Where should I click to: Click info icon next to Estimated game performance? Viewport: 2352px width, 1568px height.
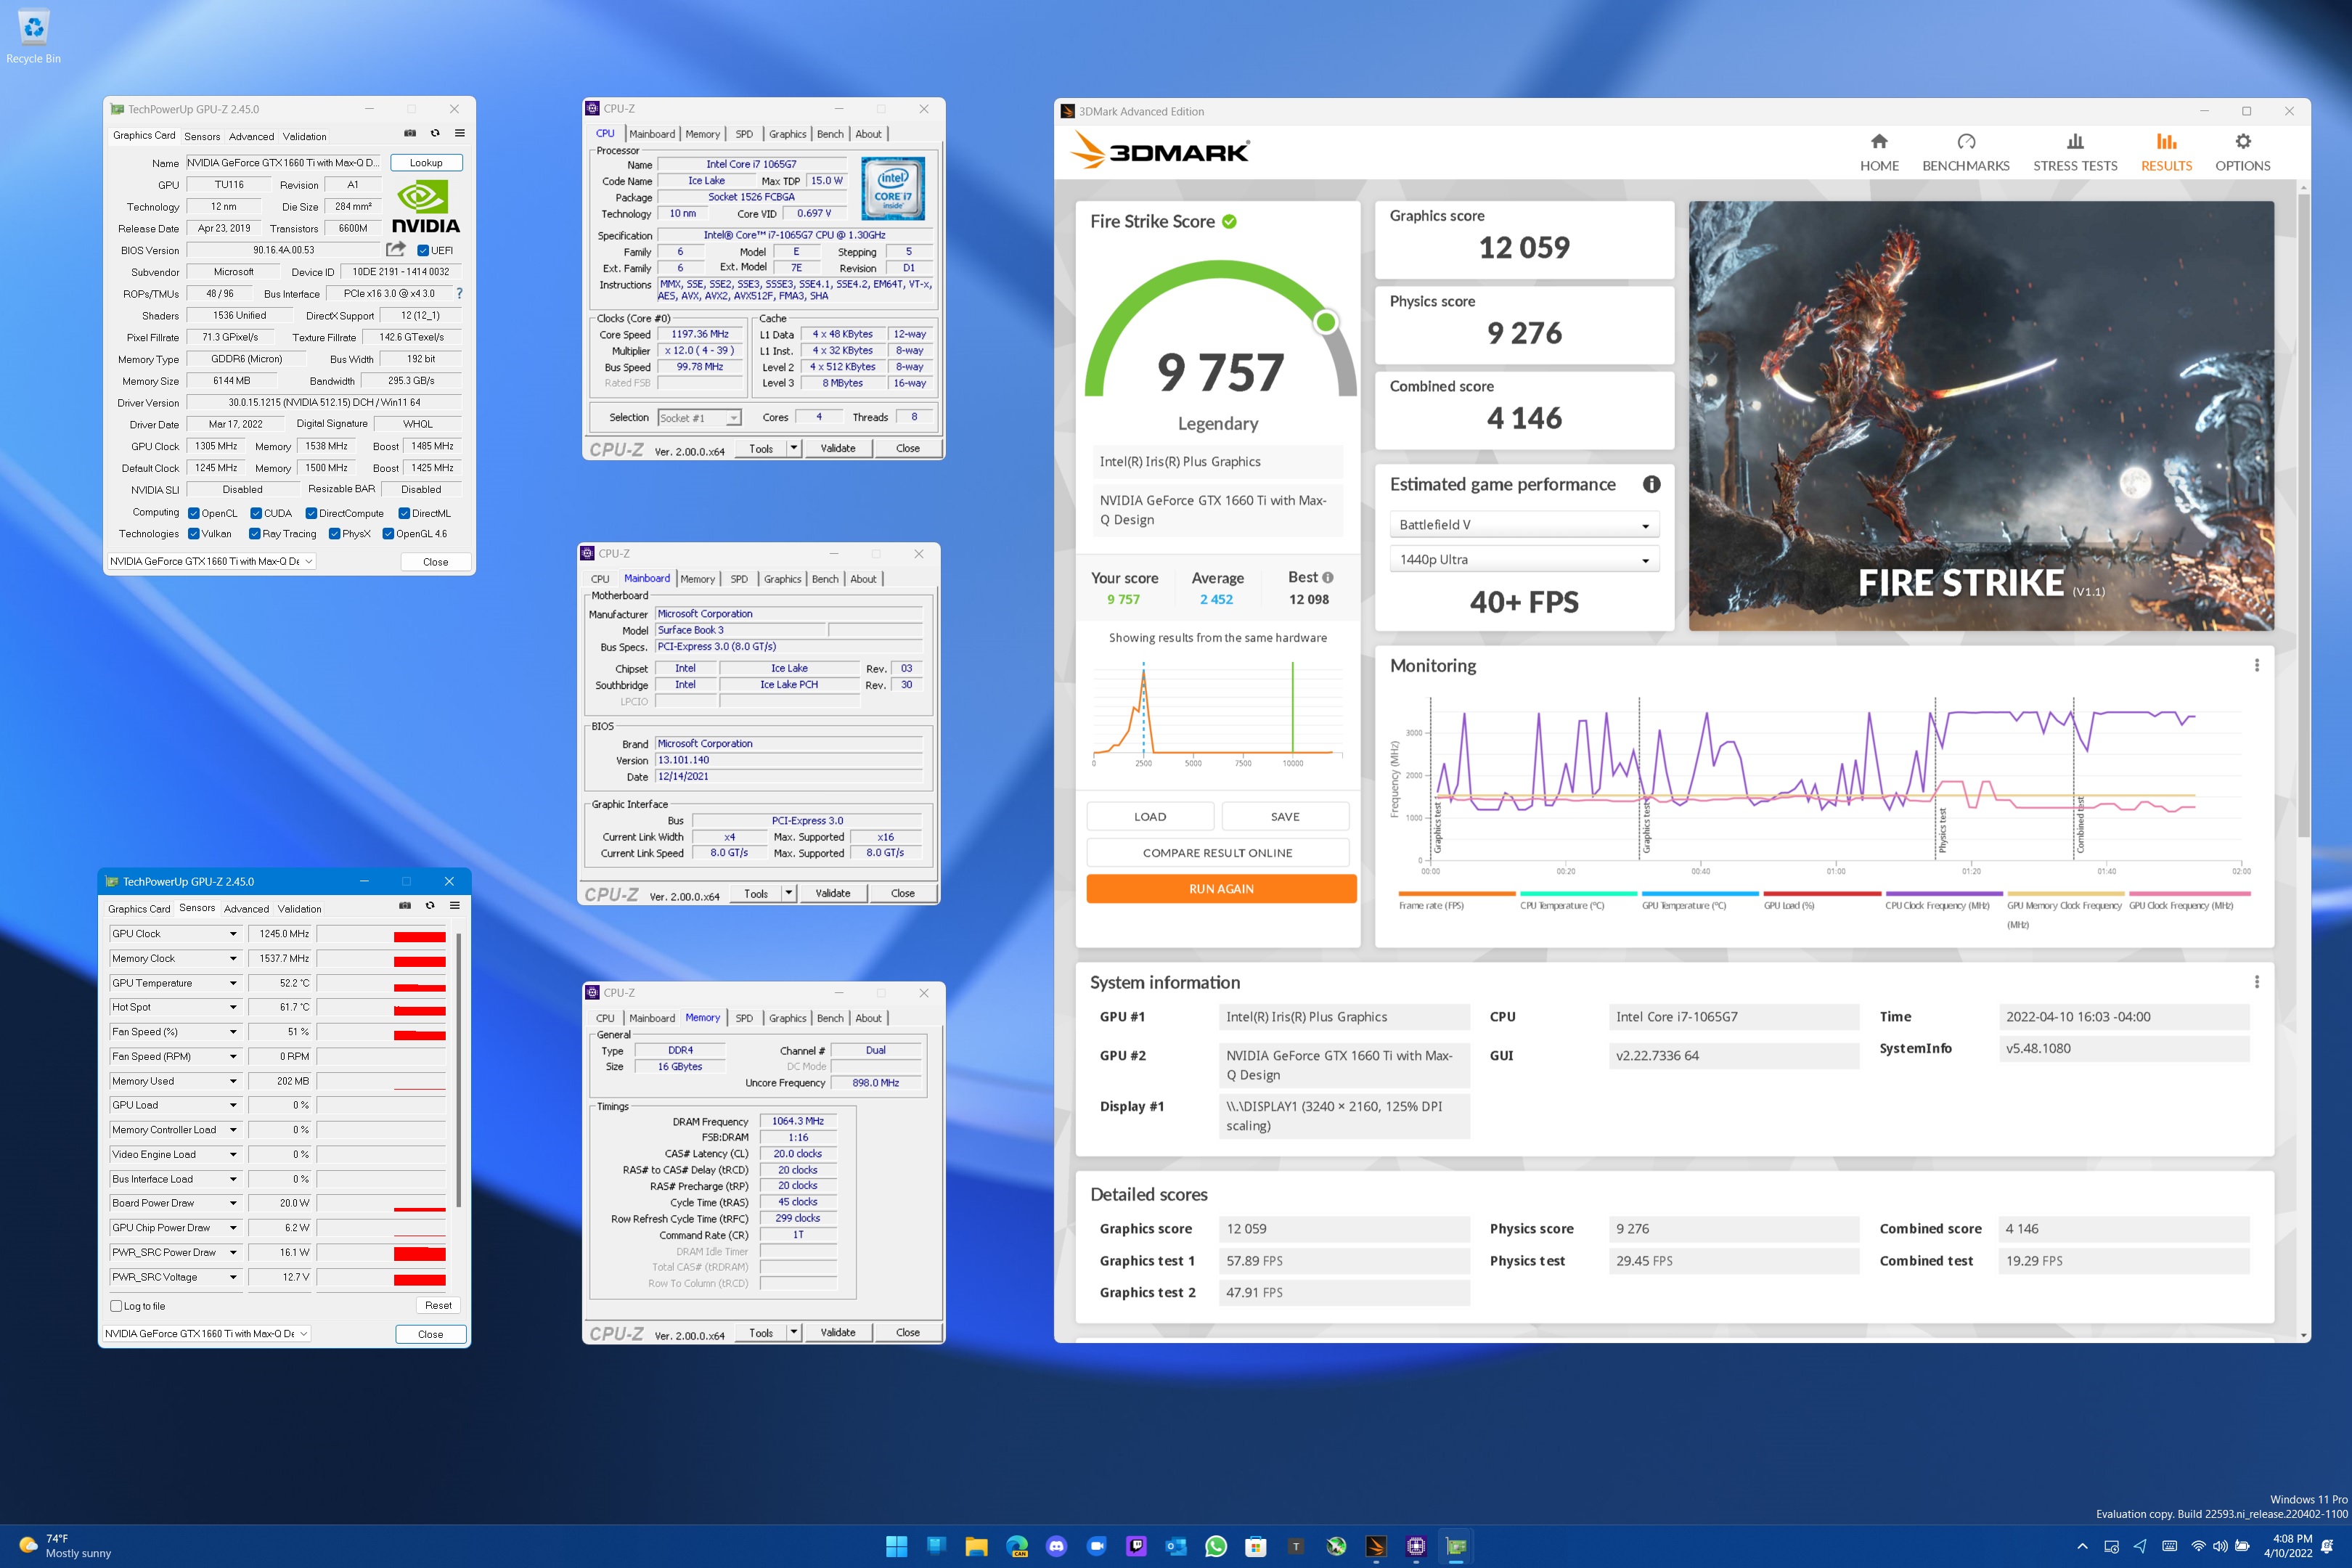(1651, 484)
